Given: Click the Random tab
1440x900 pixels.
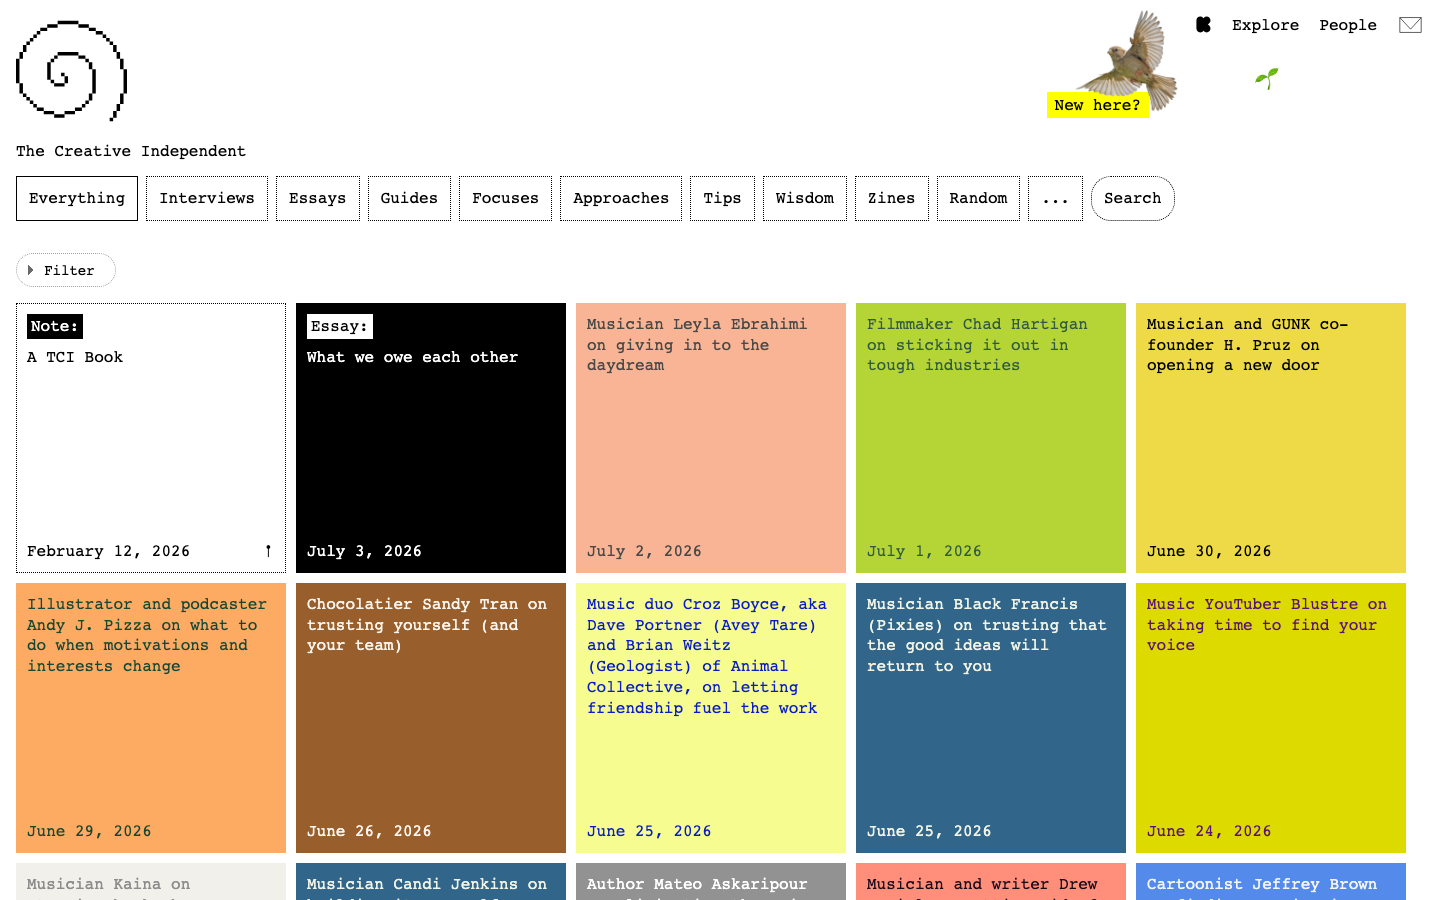Looking at the screenshot, I should [x=978, y=198].
